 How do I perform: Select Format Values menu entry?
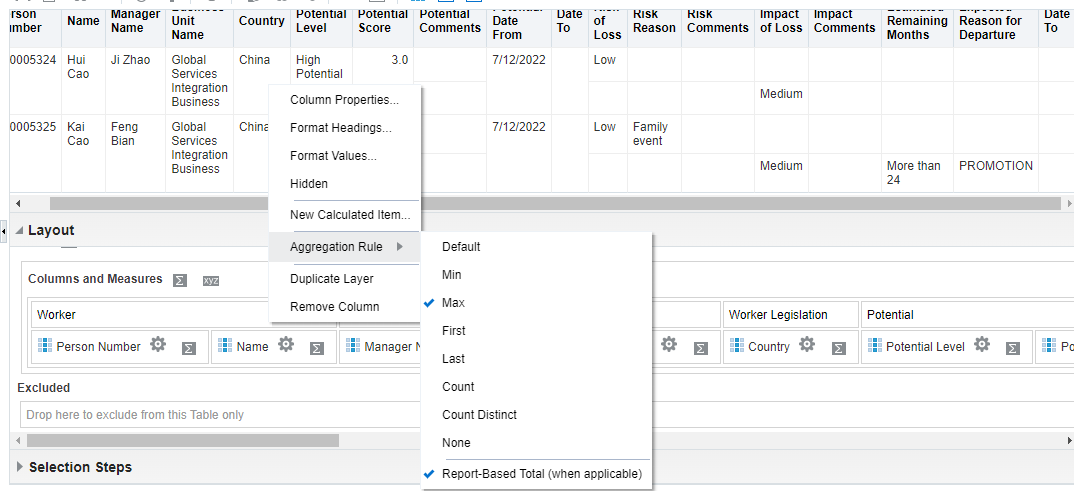coord(345,156)
